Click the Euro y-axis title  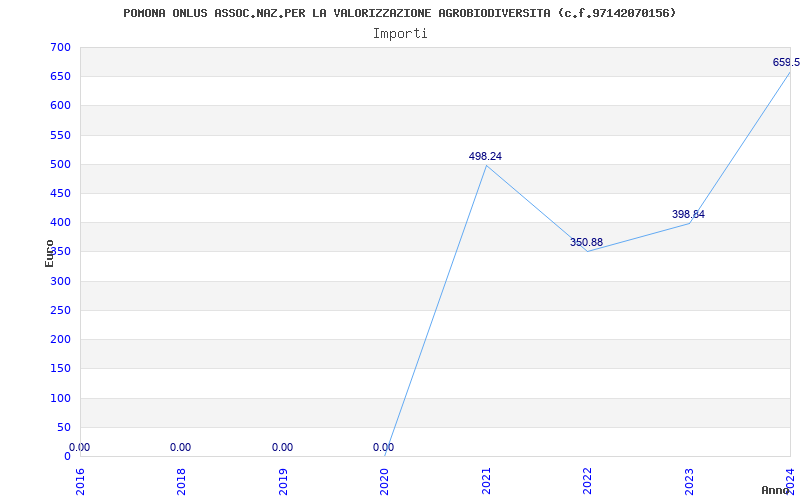pyautogui.click(x=49, y=253)
